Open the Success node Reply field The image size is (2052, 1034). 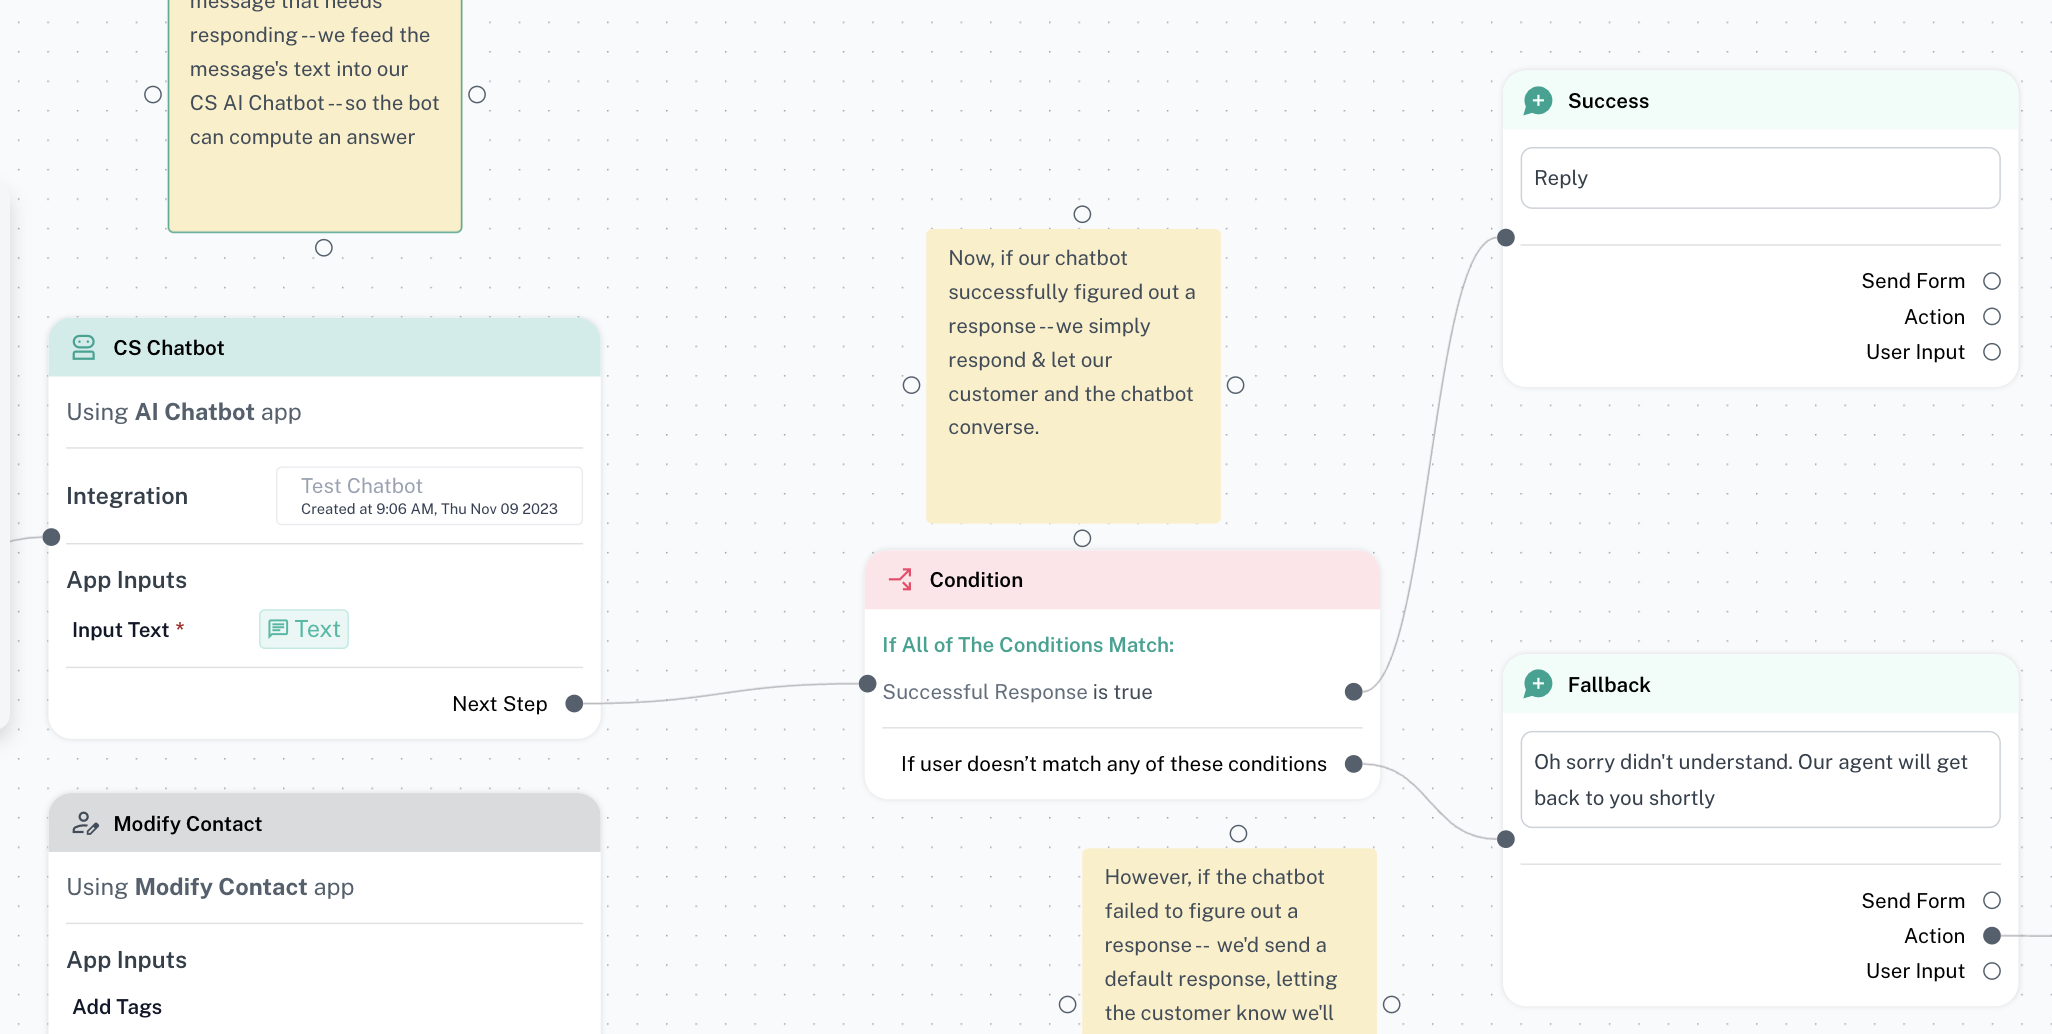point(1759,178)
